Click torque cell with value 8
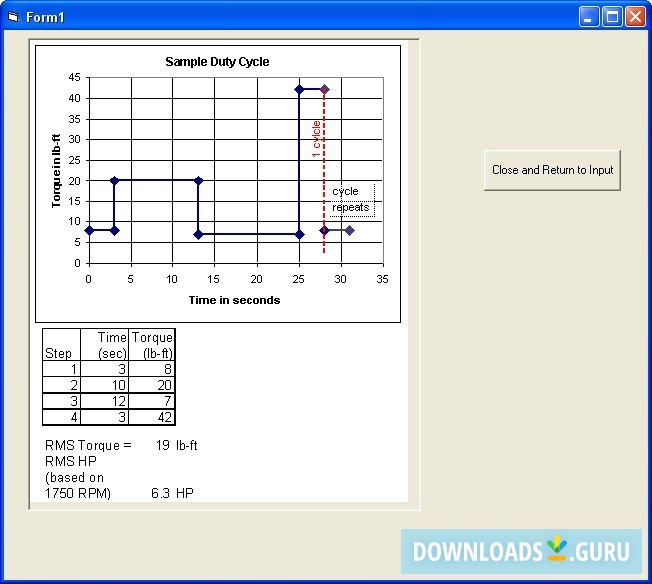652x584 pixels. coord(152,369)
